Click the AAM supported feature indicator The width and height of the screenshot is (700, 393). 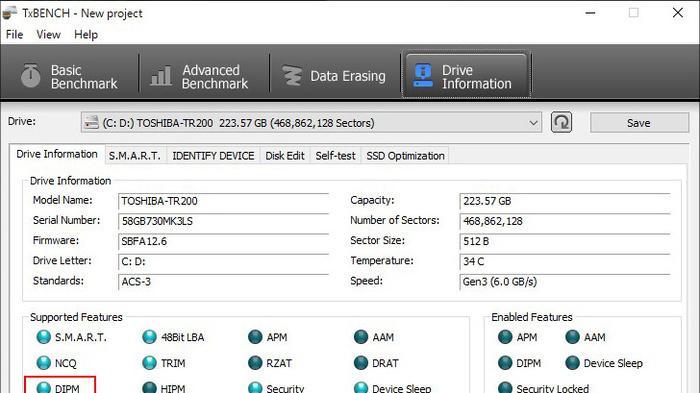point(361,337)
